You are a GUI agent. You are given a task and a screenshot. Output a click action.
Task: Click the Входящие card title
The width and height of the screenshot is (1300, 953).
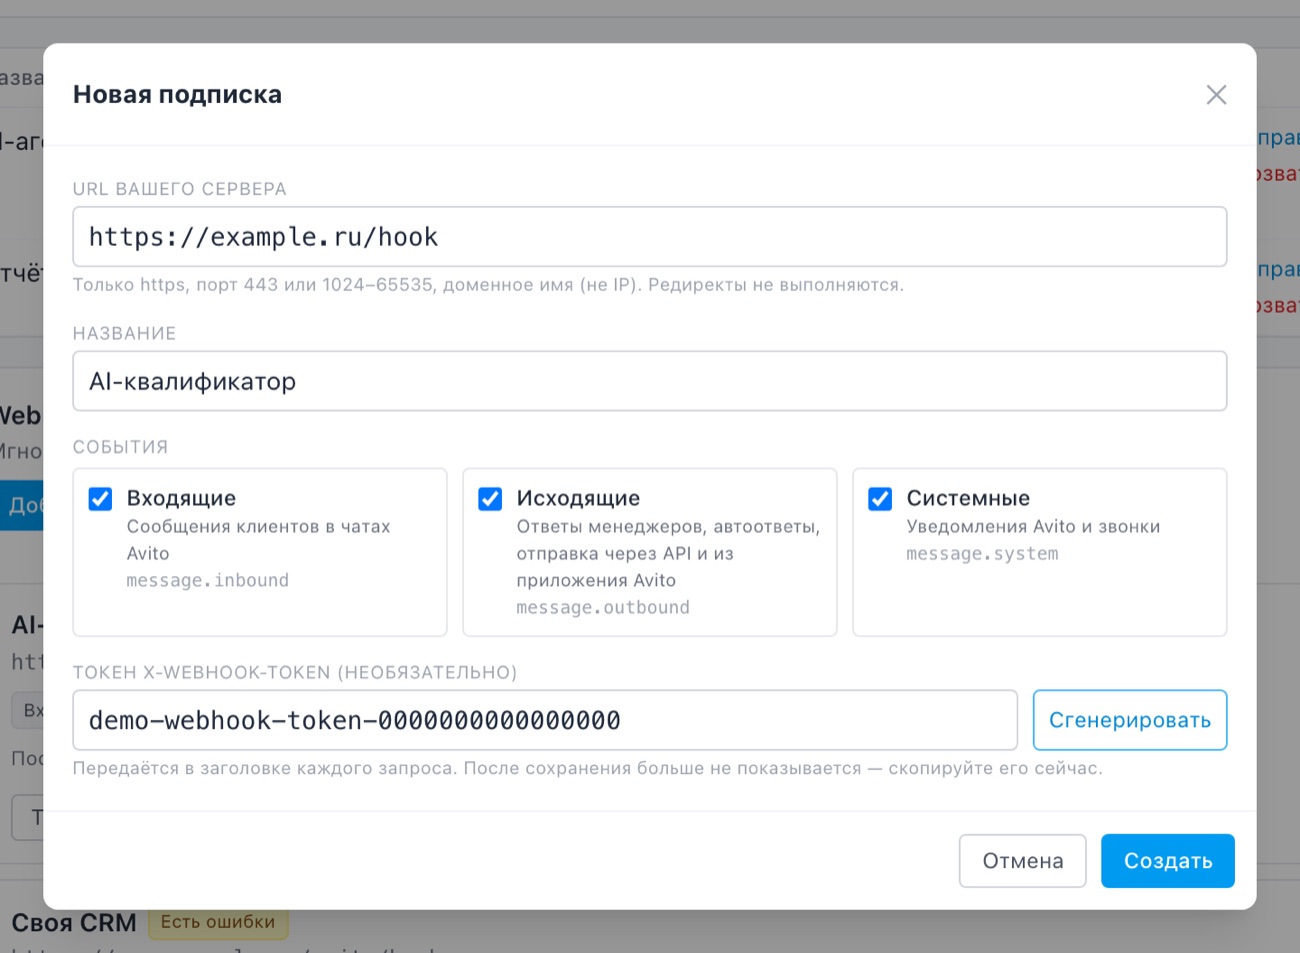(181, 498)
